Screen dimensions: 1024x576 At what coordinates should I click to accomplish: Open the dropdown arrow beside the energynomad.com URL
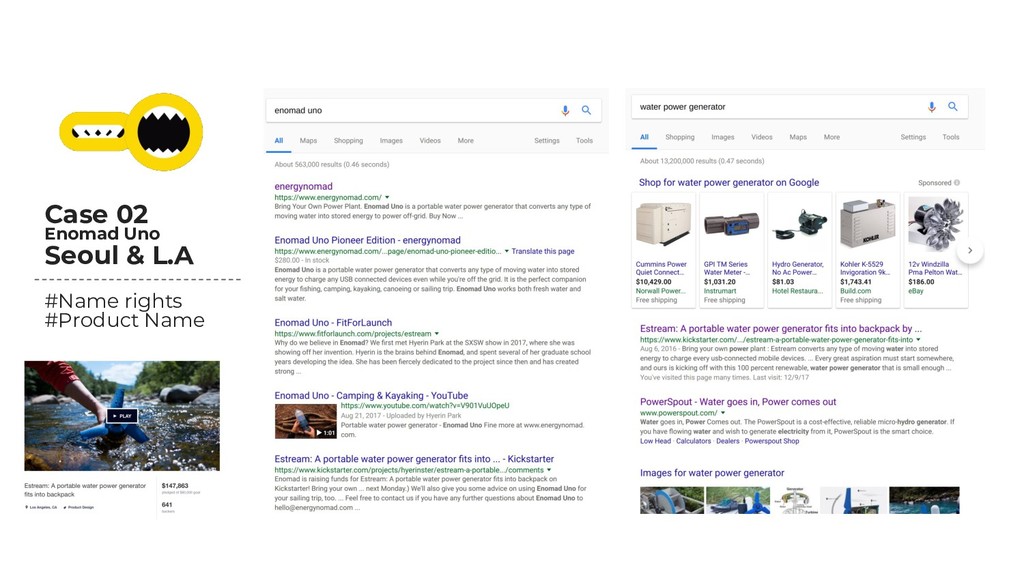(x=387, y=197)
